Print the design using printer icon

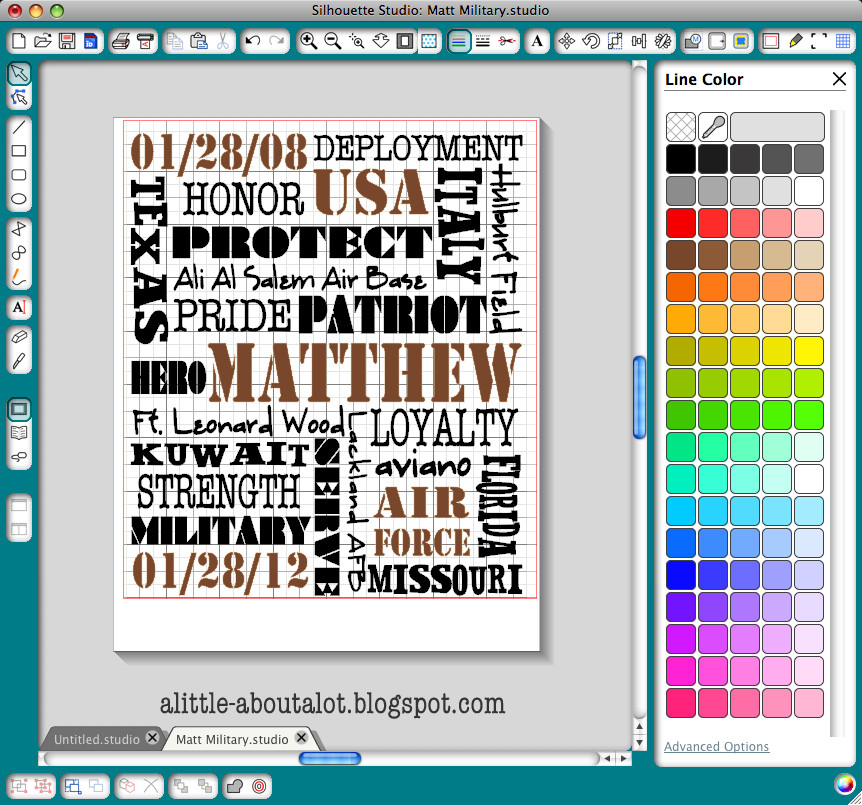coord(120,41)
